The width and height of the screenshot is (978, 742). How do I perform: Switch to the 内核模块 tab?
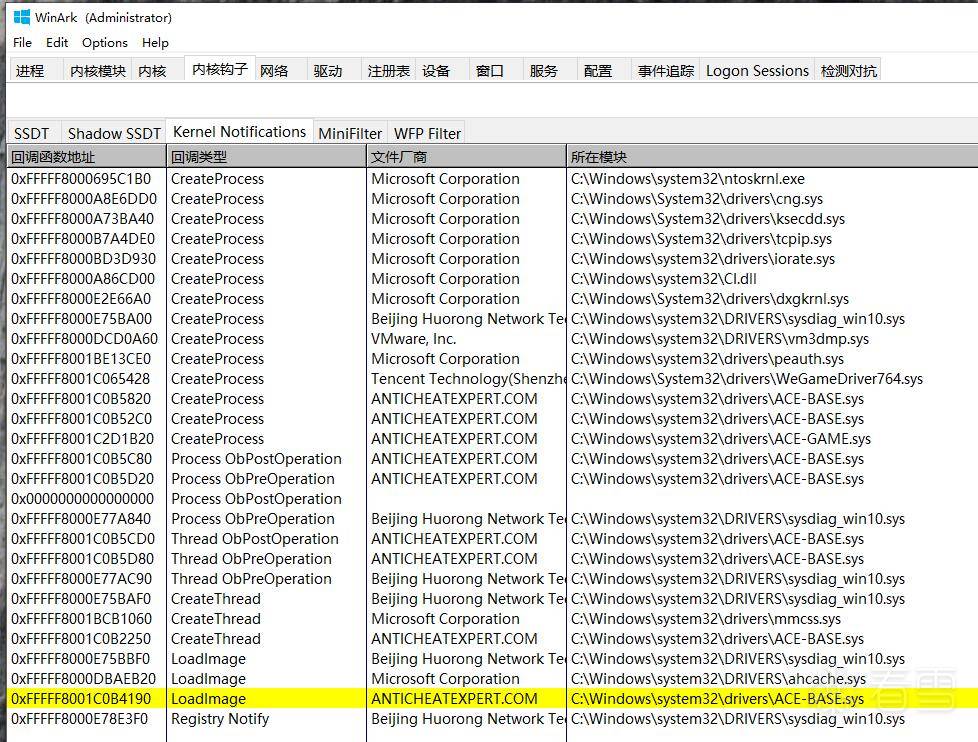(98, 70)
